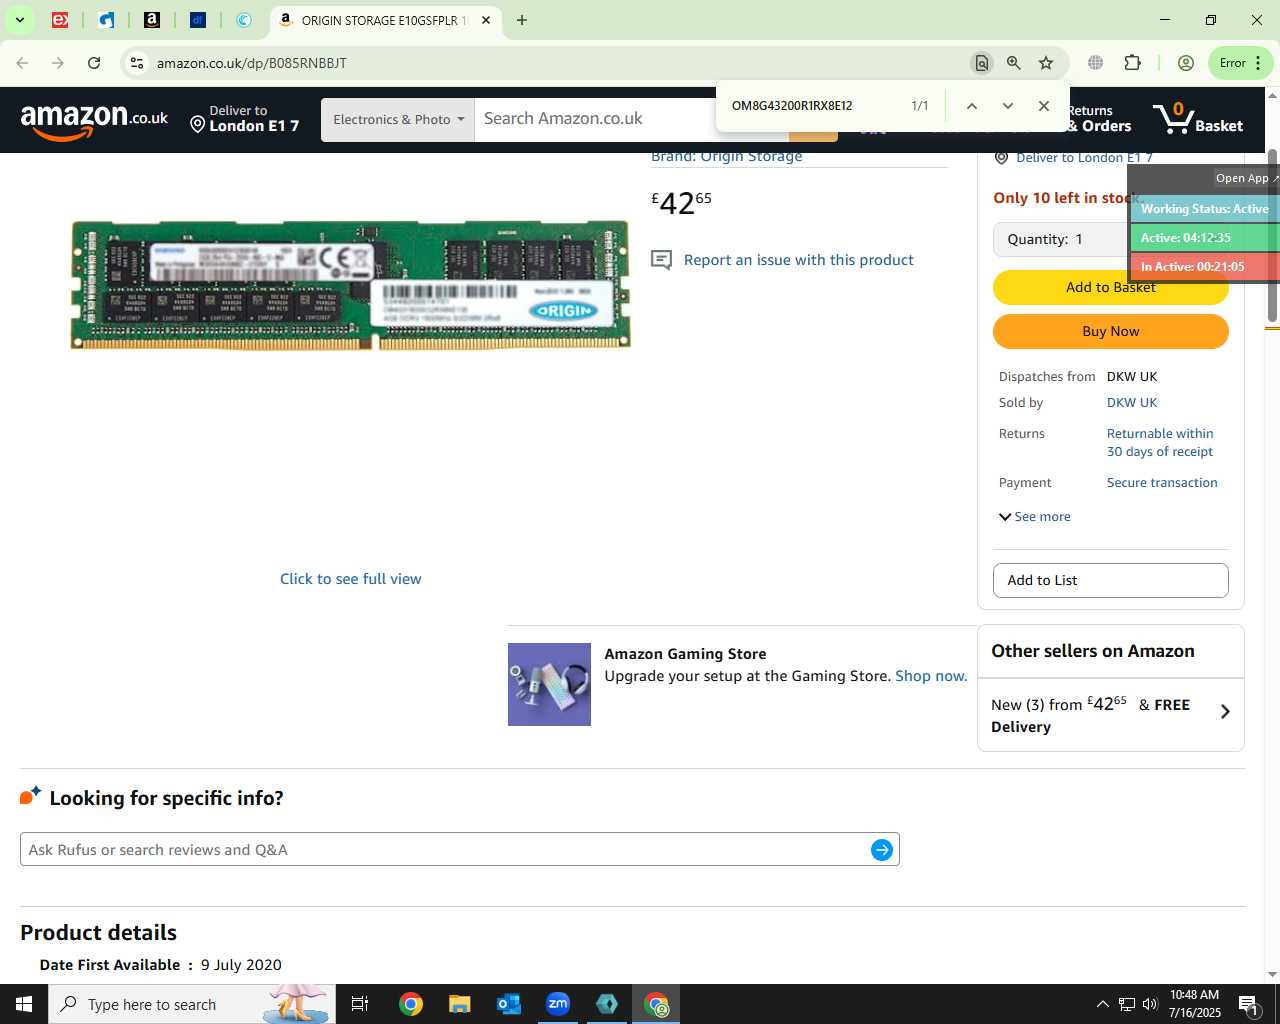This screenshot has height=1024, width=1280.
Task: Bookmark this page with star icon
Action: tap(1046, 63)
